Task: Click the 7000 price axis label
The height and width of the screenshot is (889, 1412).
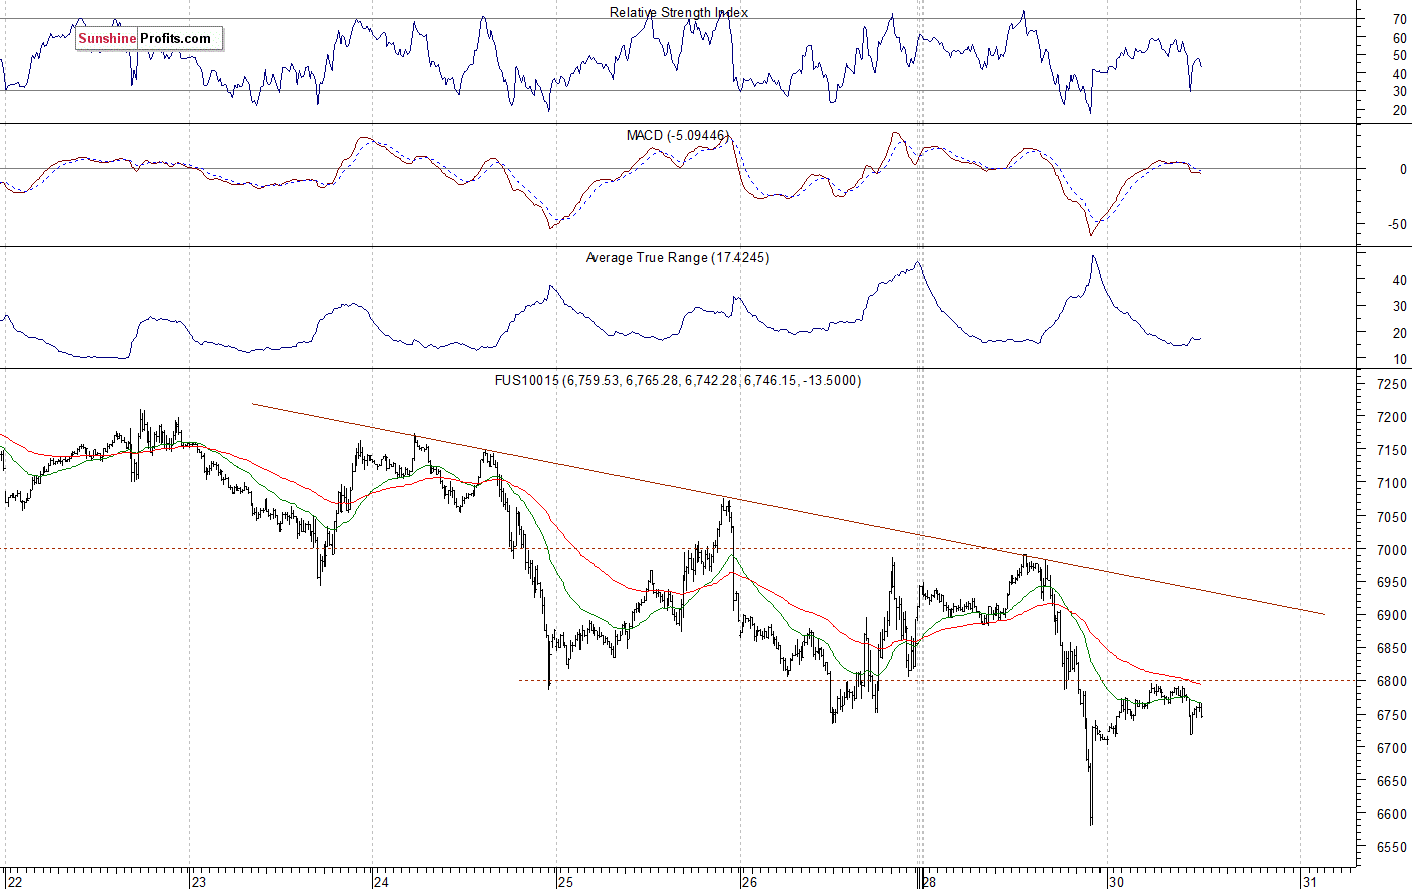Action: pyautogui.click(x=1391, y=550)
